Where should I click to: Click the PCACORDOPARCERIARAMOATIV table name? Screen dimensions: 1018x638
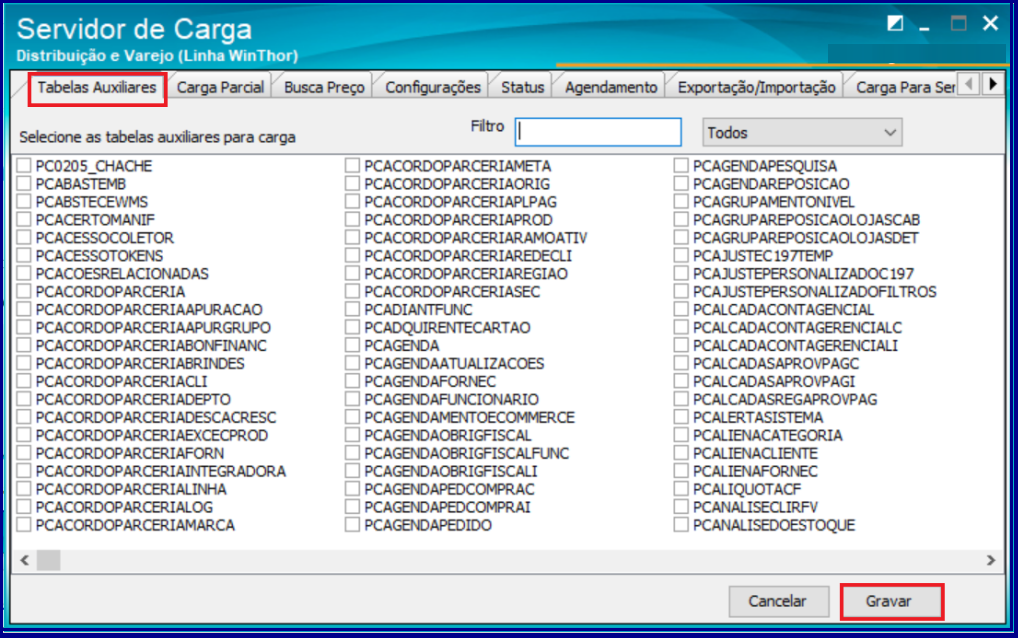(475, 238)
